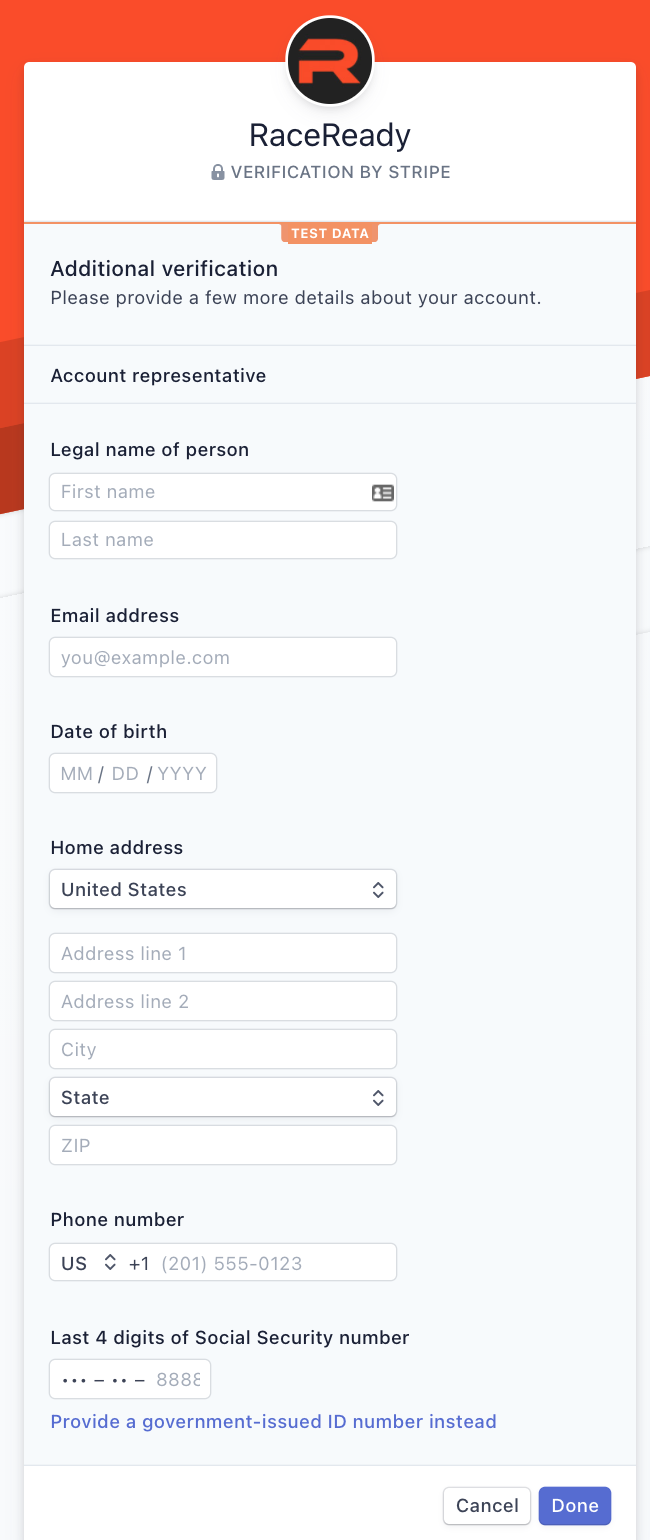
Task: Expand the State dropdown
Action: click(x=223, y=1097)
